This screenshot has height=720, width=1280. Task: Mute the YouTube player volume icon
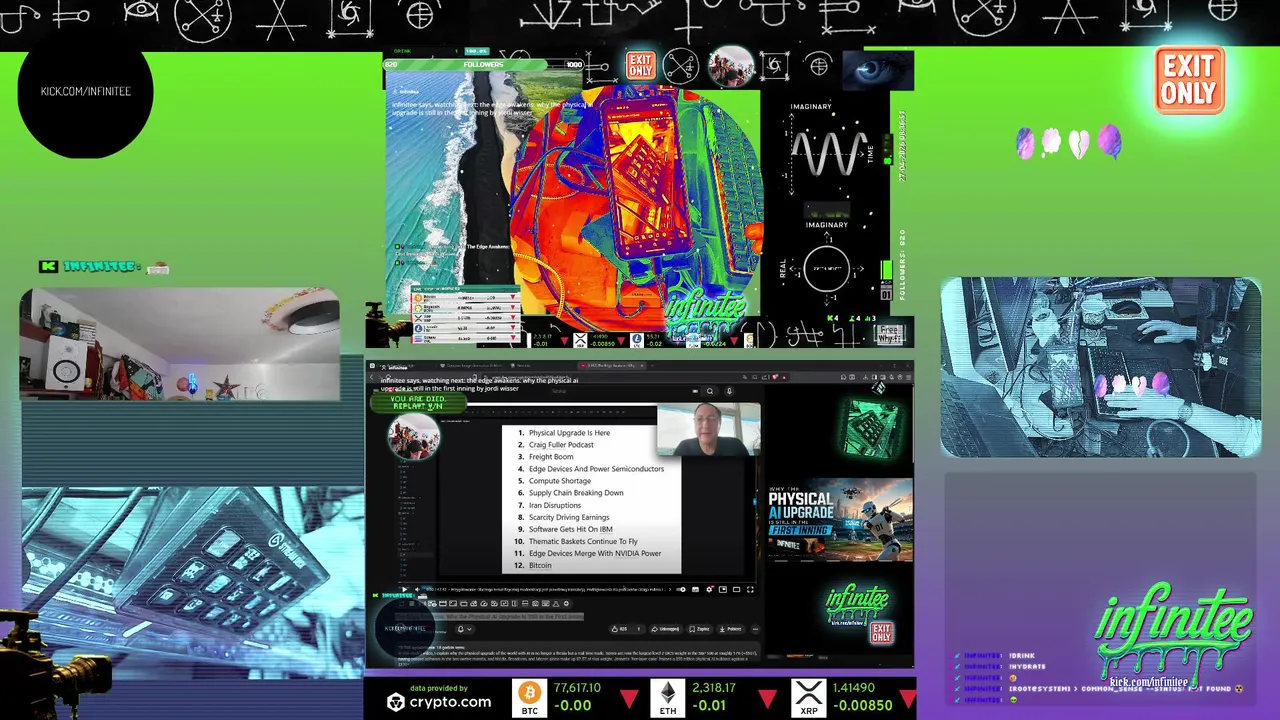point(418,589)
